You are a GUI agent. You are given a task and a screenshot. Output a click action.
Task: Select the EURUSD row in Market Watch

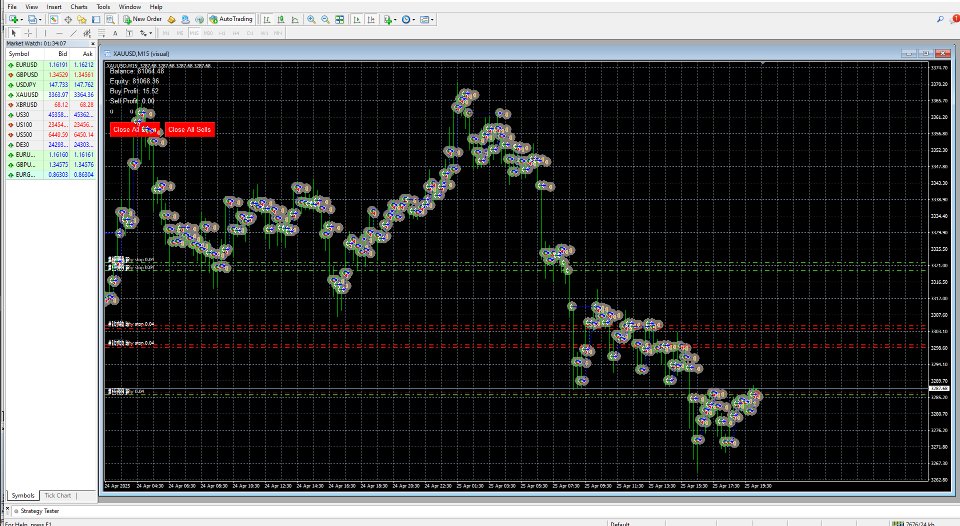51,64
